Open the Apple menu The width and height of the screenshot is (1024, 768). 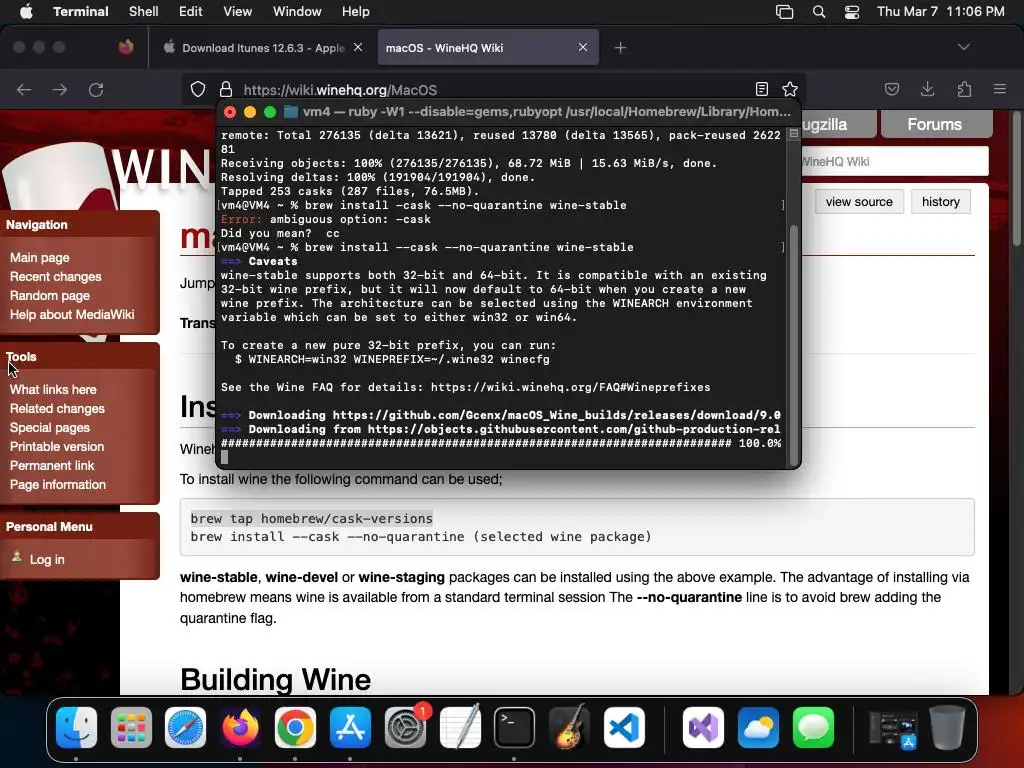(x=26, y=12)
